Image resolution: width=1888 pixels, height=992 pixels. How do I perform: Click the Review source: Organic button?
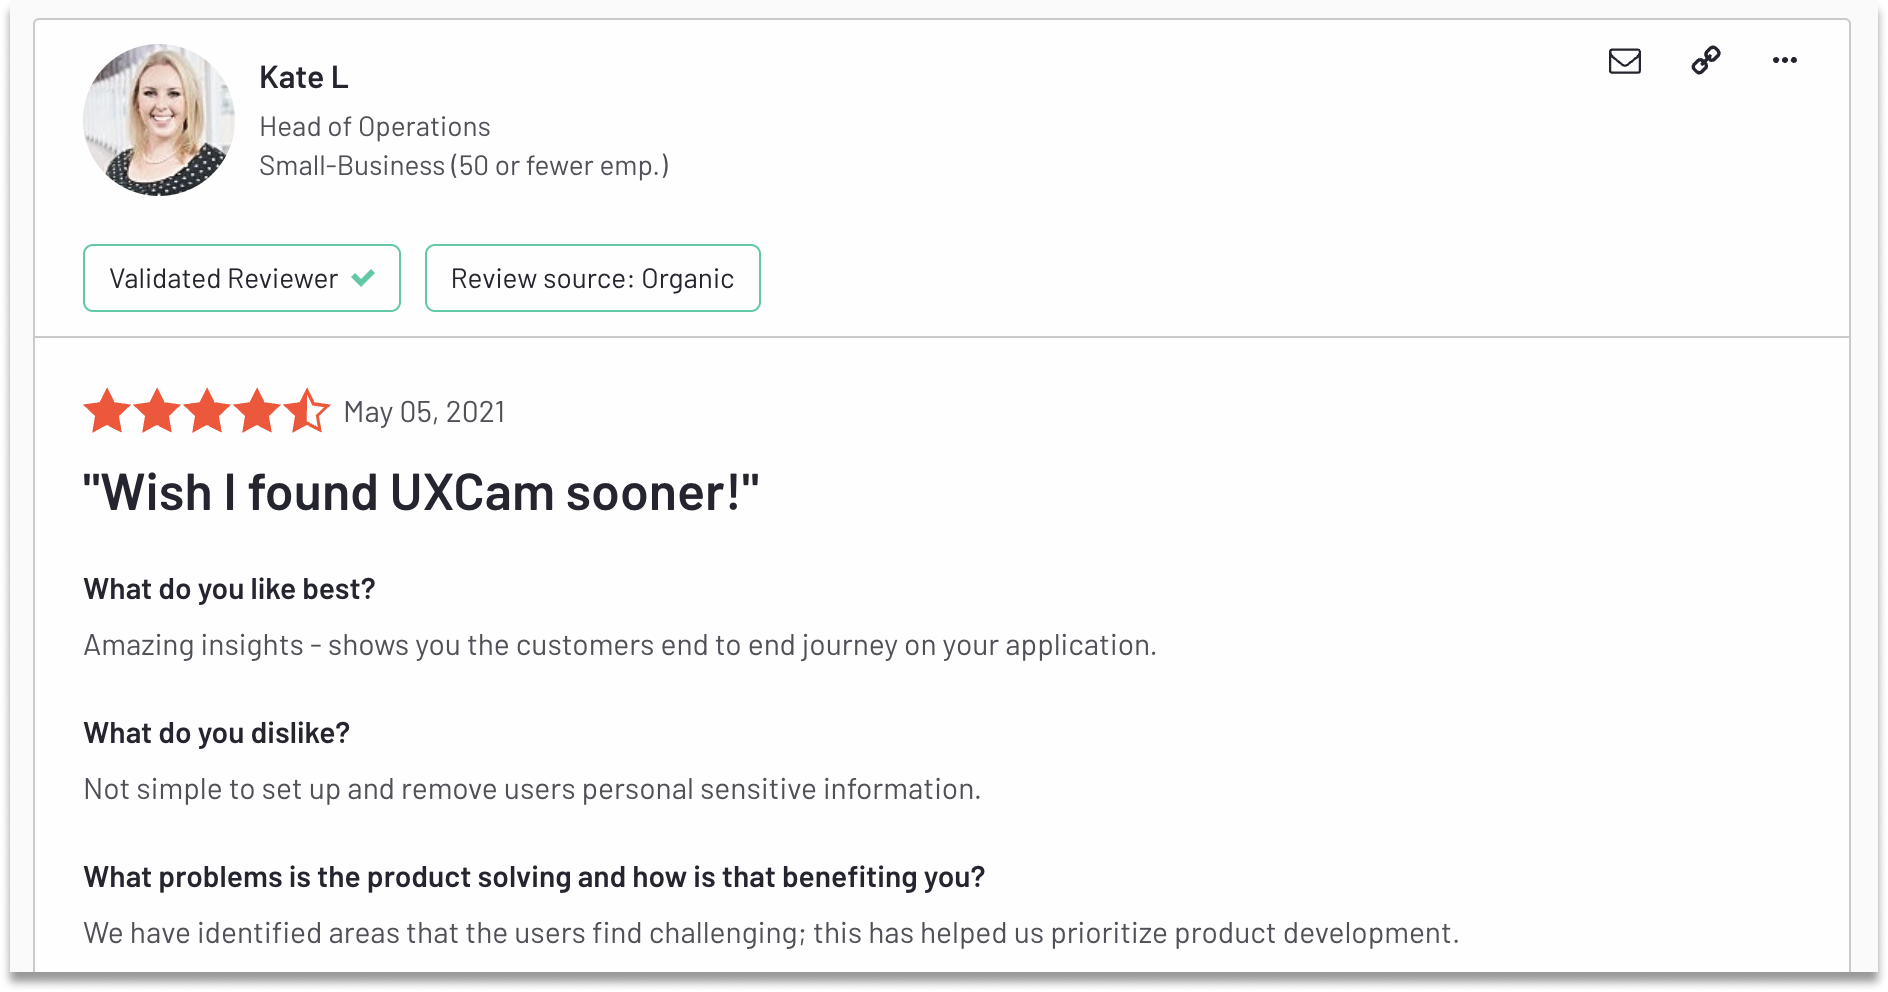coord(592,278)
